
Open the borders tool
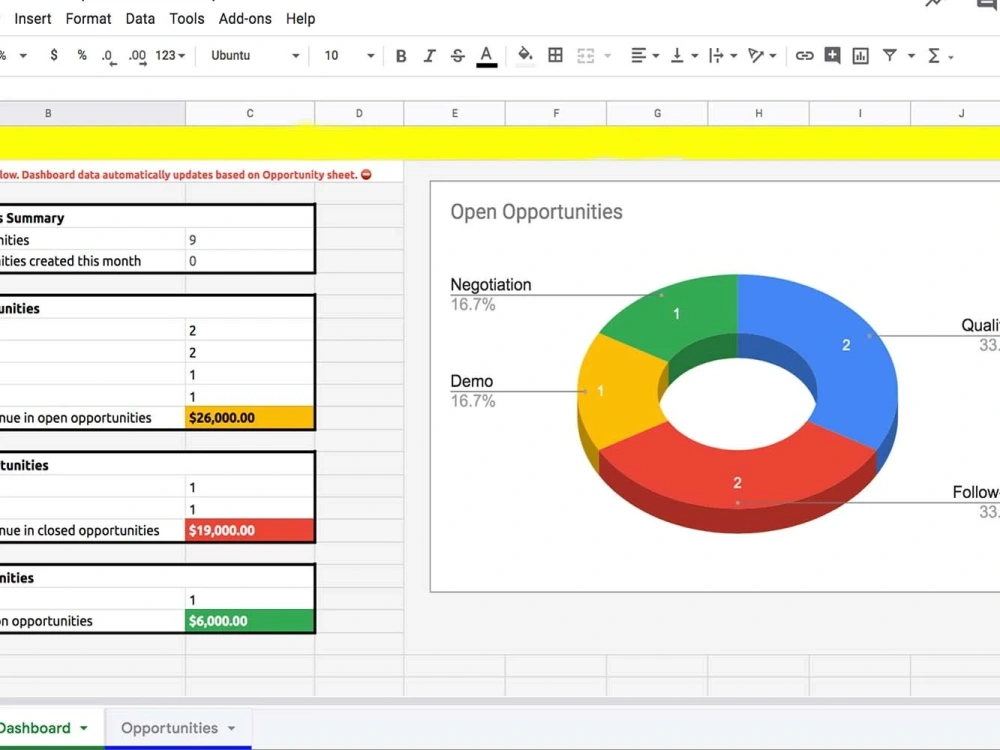[x=555, y=55]
